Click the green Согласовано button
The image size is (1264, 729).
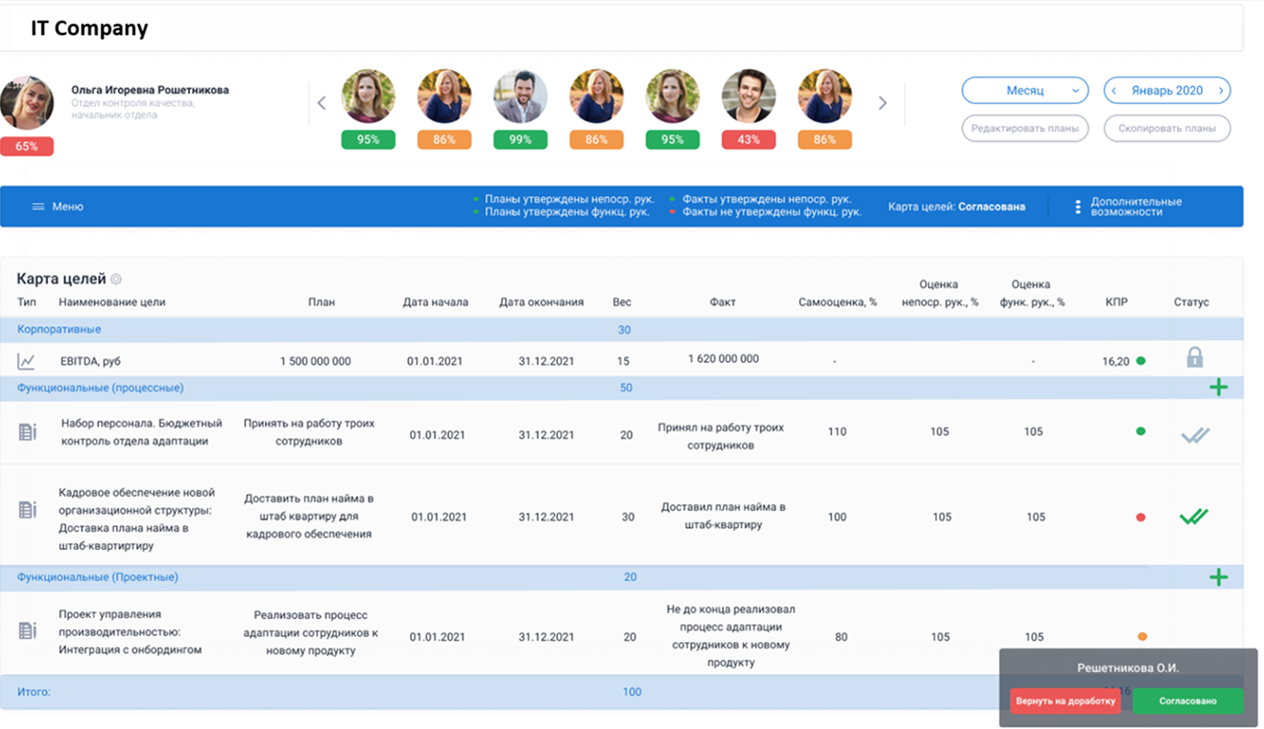pos(1188,701)
